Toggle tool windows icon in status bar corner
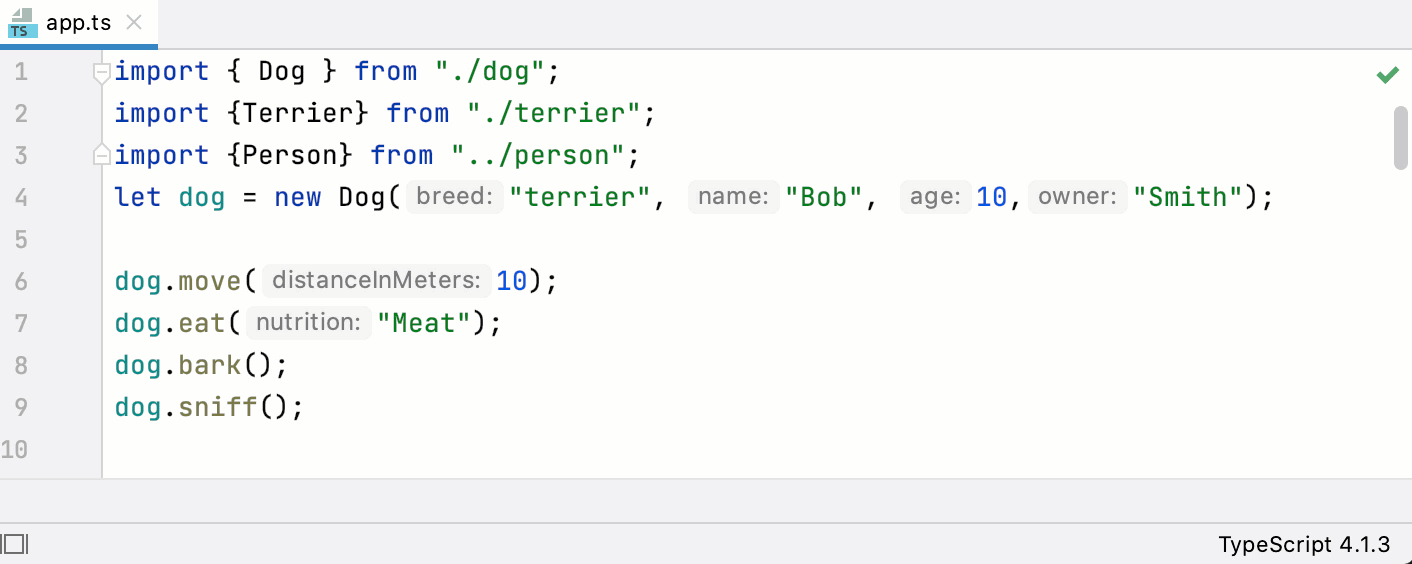The height and width of the screenshot is (564, 1412). 15,543
